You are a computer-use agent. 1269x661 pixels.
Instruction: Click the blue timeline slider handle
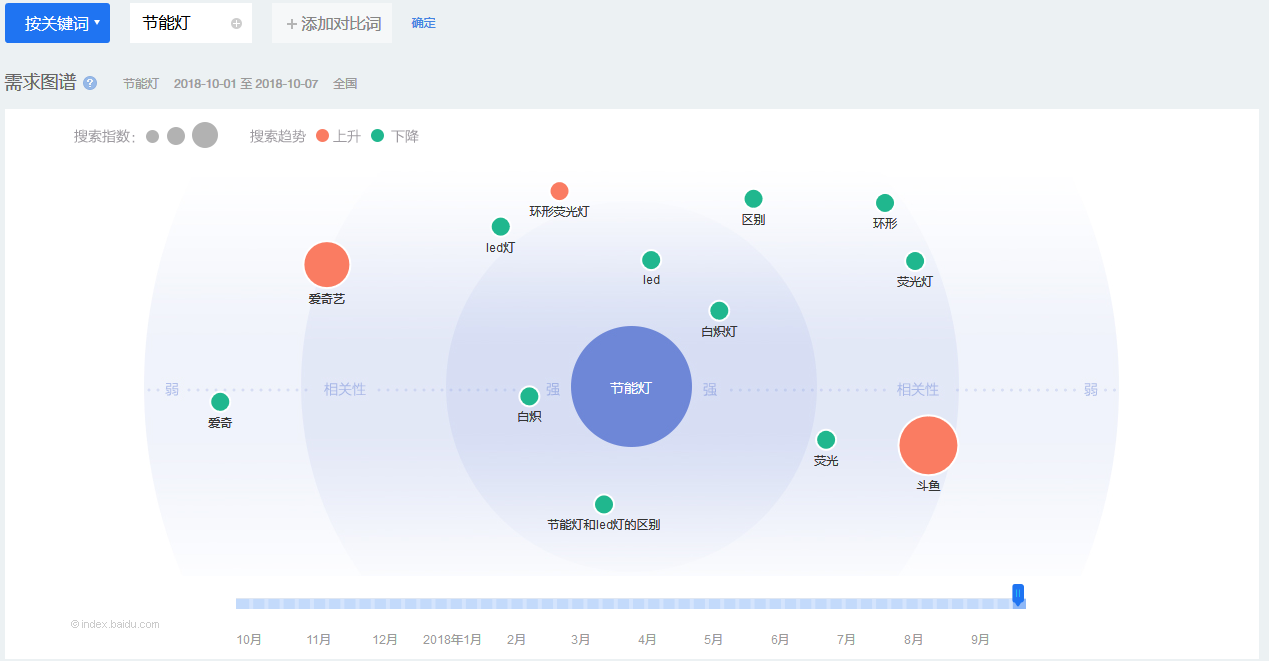point(1018,595)
